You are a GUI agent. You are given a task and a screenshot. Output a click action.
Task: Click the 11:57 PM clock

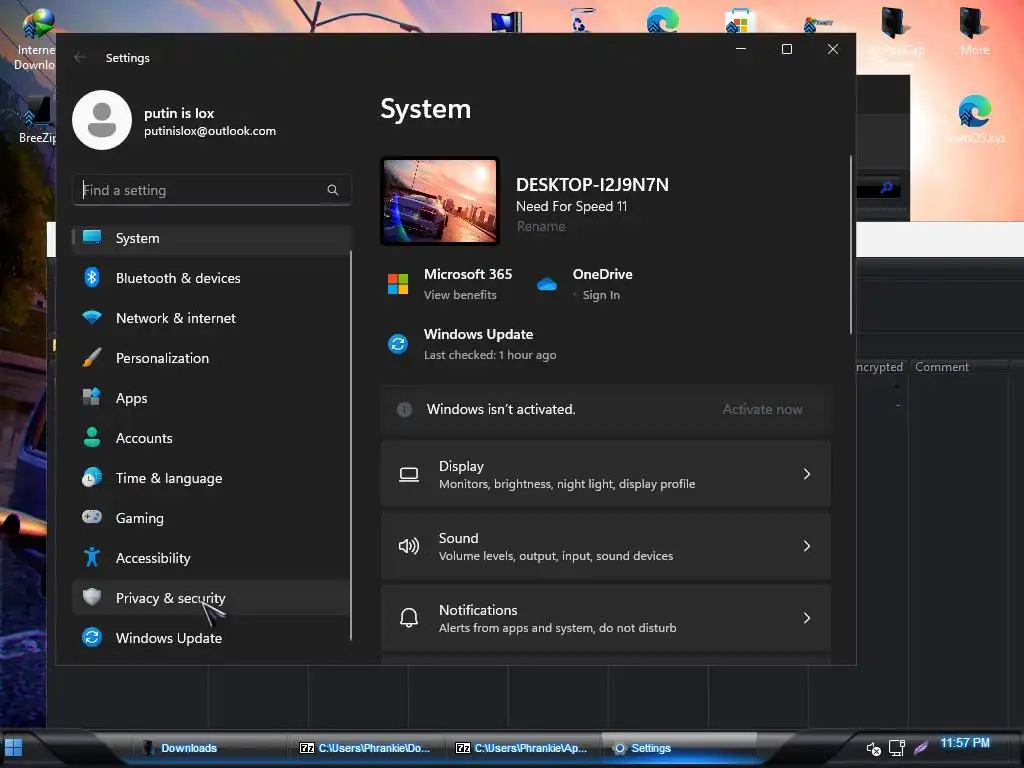click(965, 743)
